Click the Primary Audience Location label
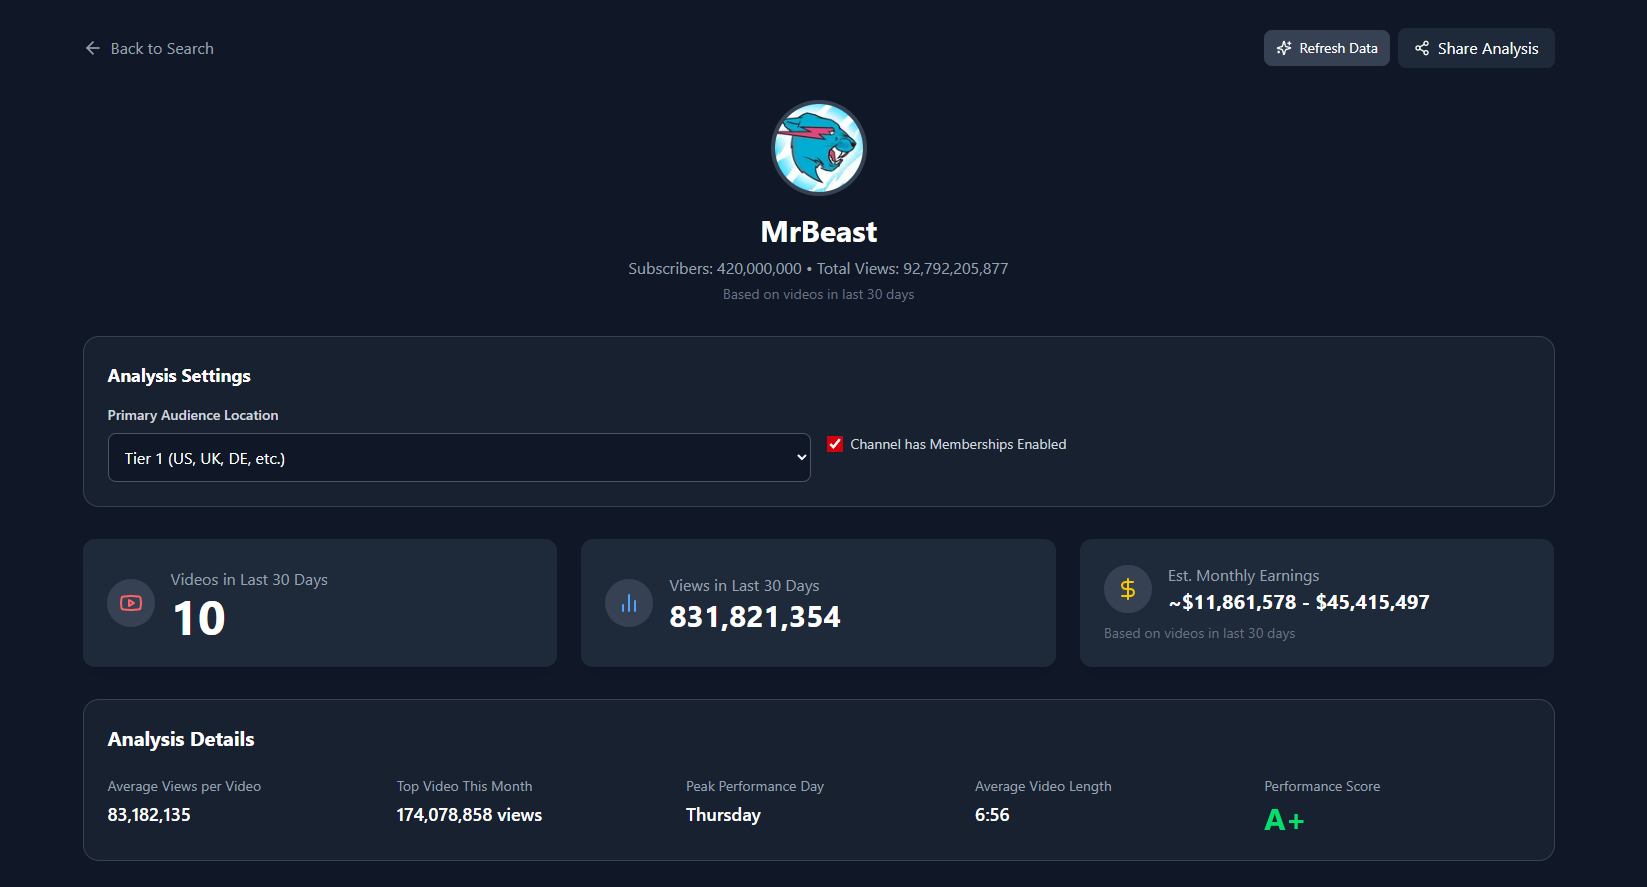The width and height of the screenshot is (1647, 887). pyautogui.click(x=193, y=415)
